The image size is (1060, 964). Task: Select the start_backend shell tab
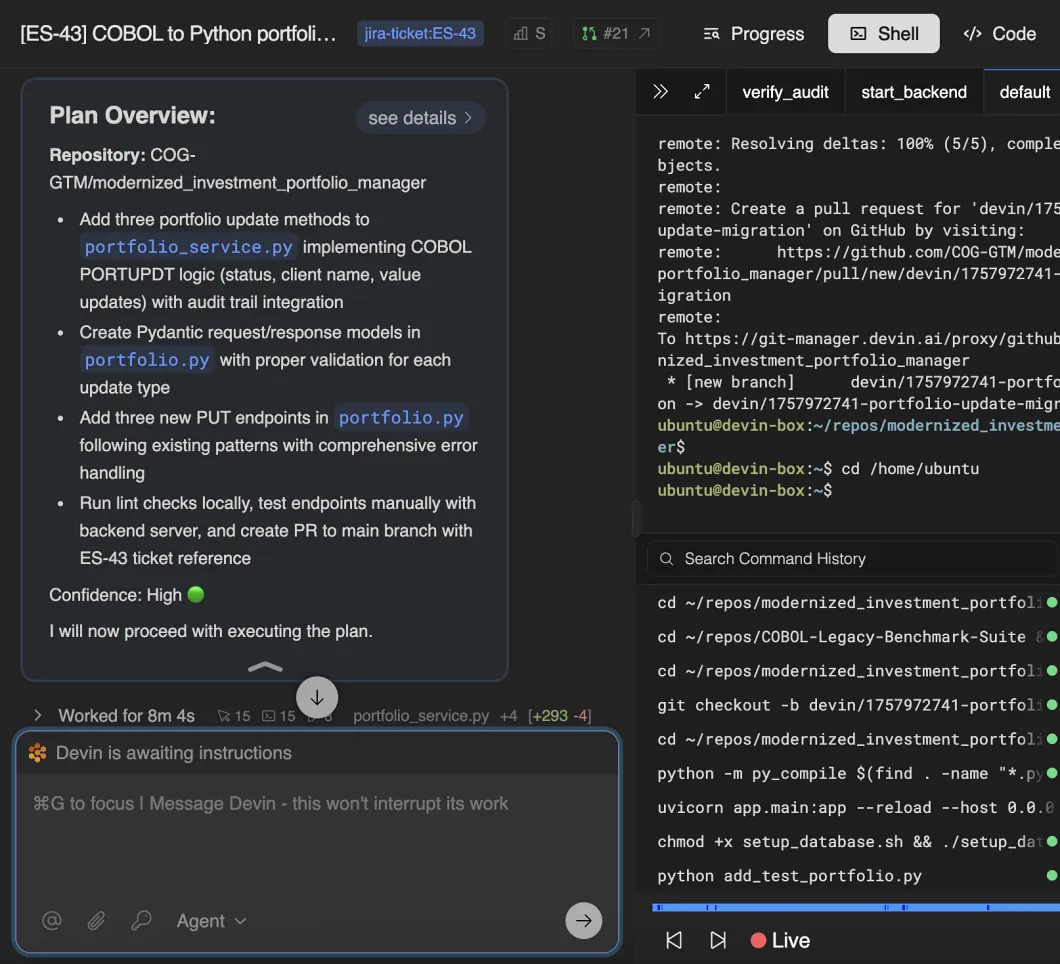point(913,92)
